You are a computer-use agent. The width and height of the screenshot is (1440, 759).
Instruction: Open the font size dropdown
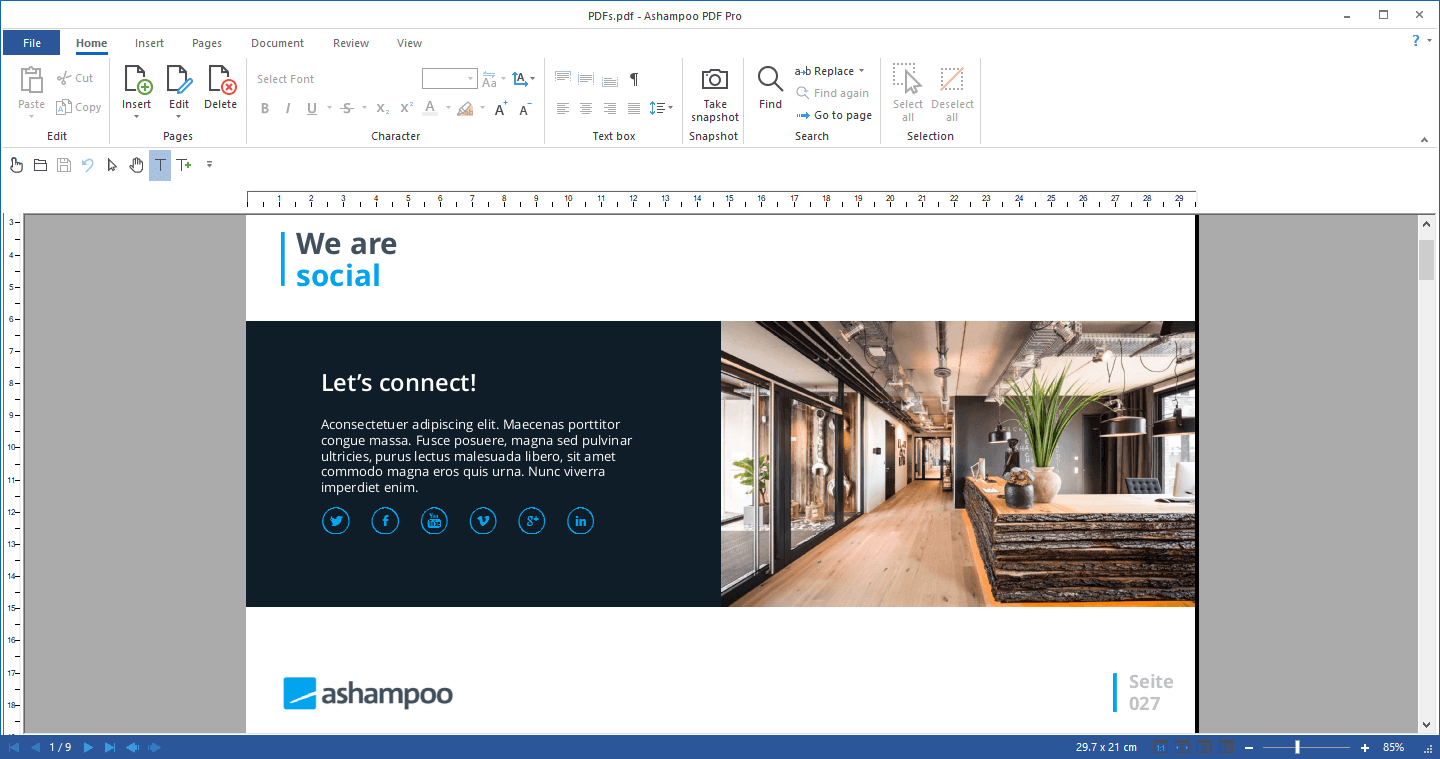[471, 78]
